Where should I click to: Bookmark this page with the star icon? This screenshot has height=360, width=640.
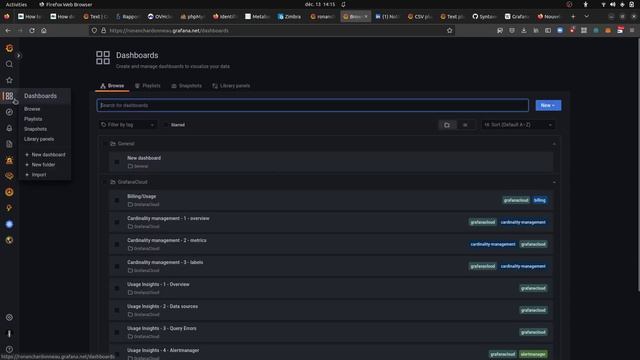click(449, 31)
